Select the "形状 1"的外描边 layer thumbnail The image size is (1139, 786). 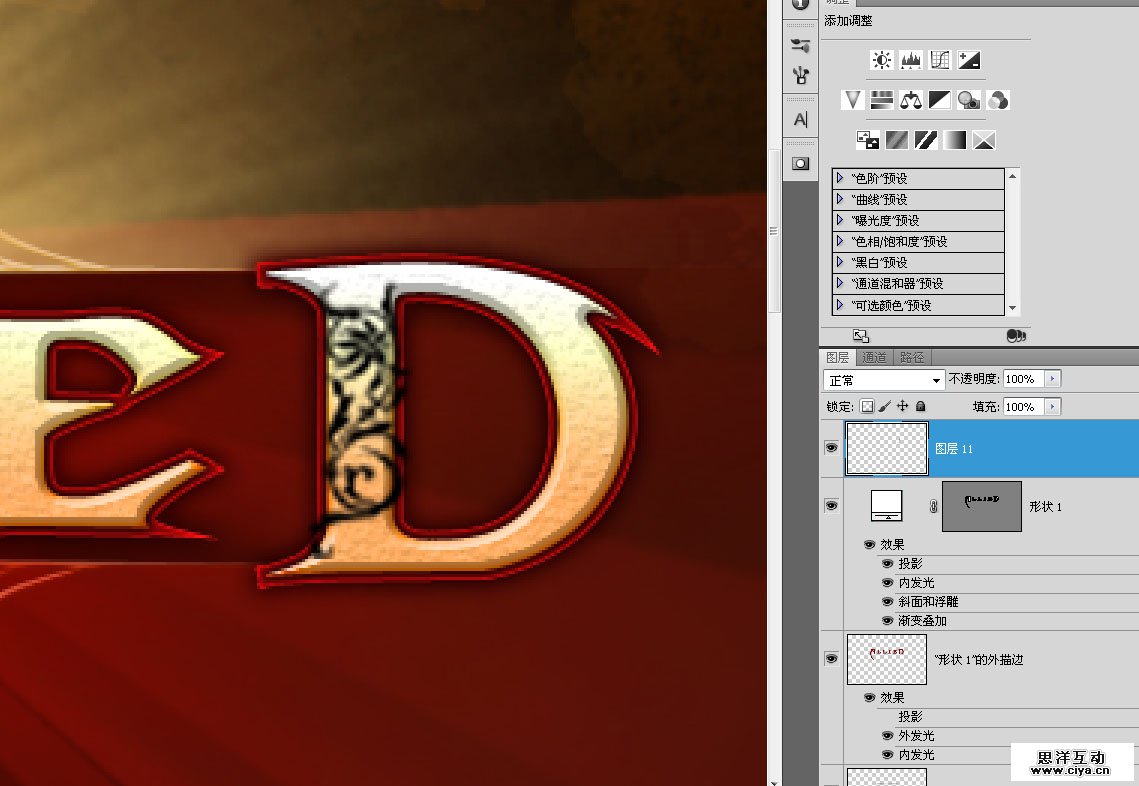[x=886, y=659]
